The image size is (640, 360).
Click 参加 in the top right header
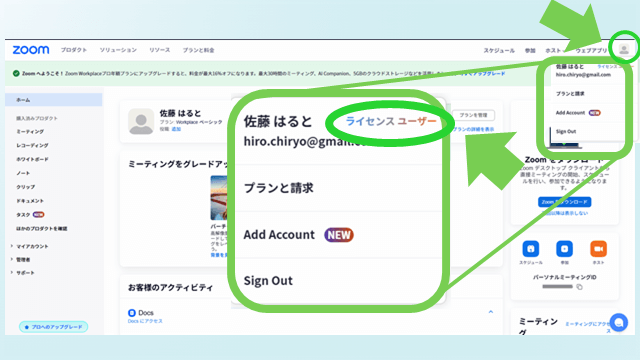point(530,51)
